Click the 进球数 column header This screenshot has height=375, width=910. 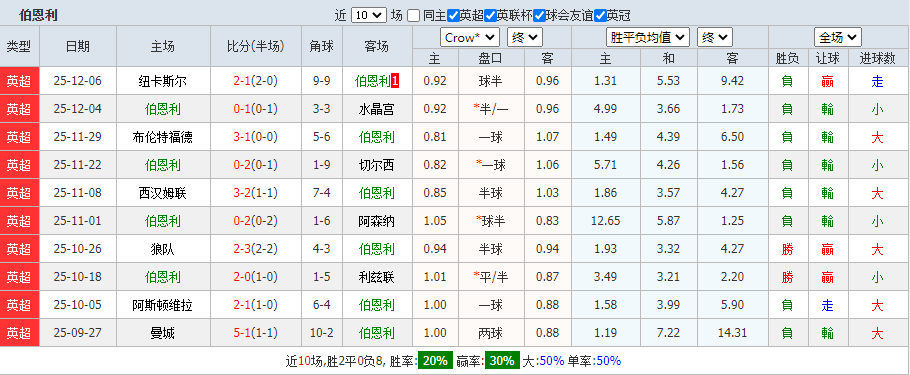click(877, 58)
